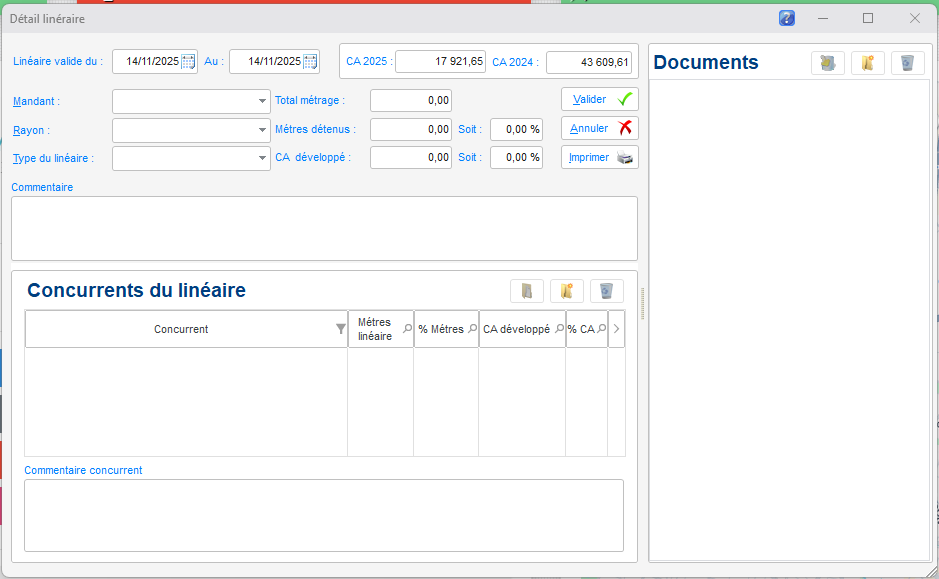Image resolution: width=939 pixels, height=579 pixels.
Task: Open calendar picker for start date
Action: point(188,62)
